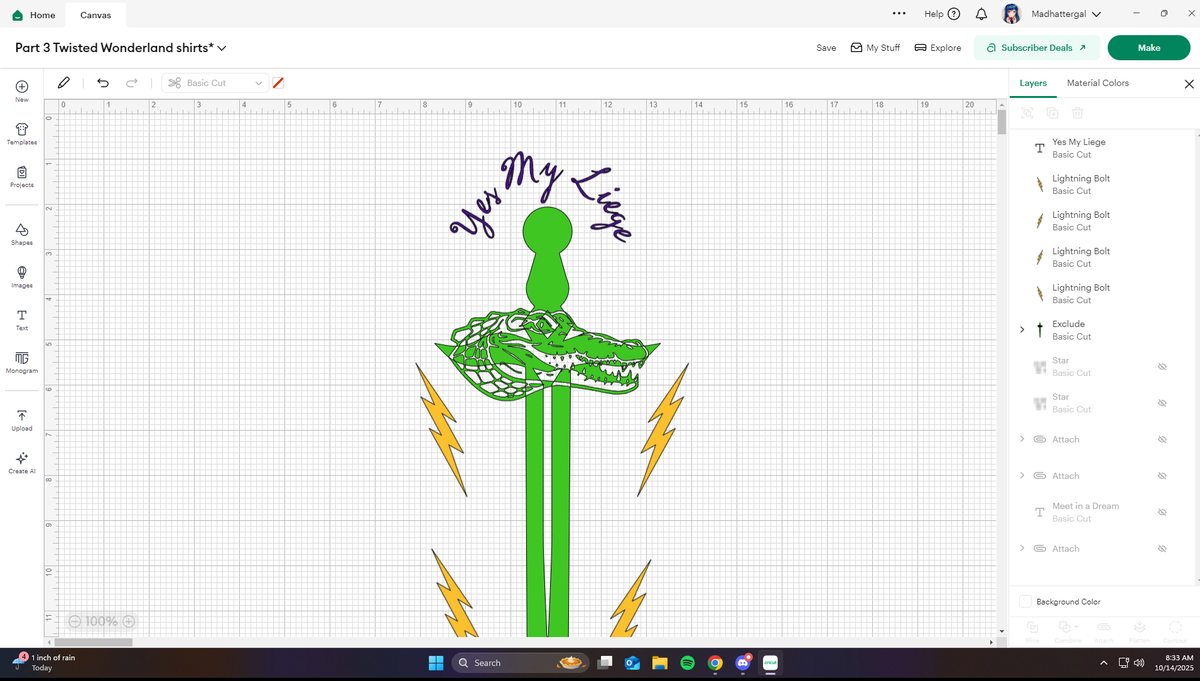Expand the Exclude layer group
Viewport: 1200px width, 681px height.
[x=1021, y=328]
